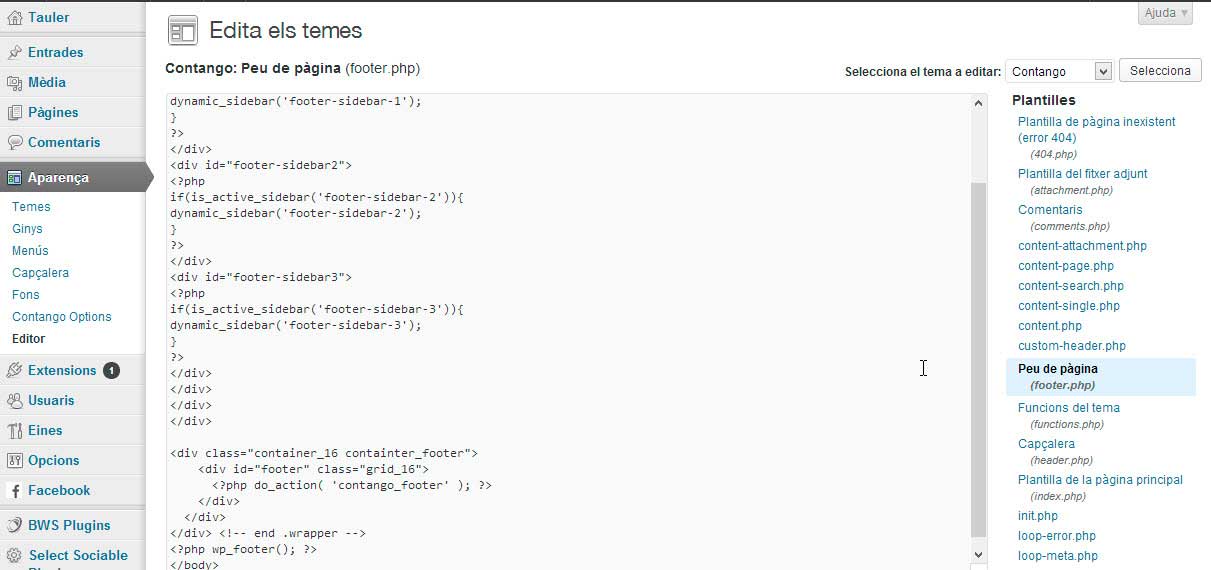Click the Extensions plugin icon
1211x570 pixels.
[x=14, y=370]
